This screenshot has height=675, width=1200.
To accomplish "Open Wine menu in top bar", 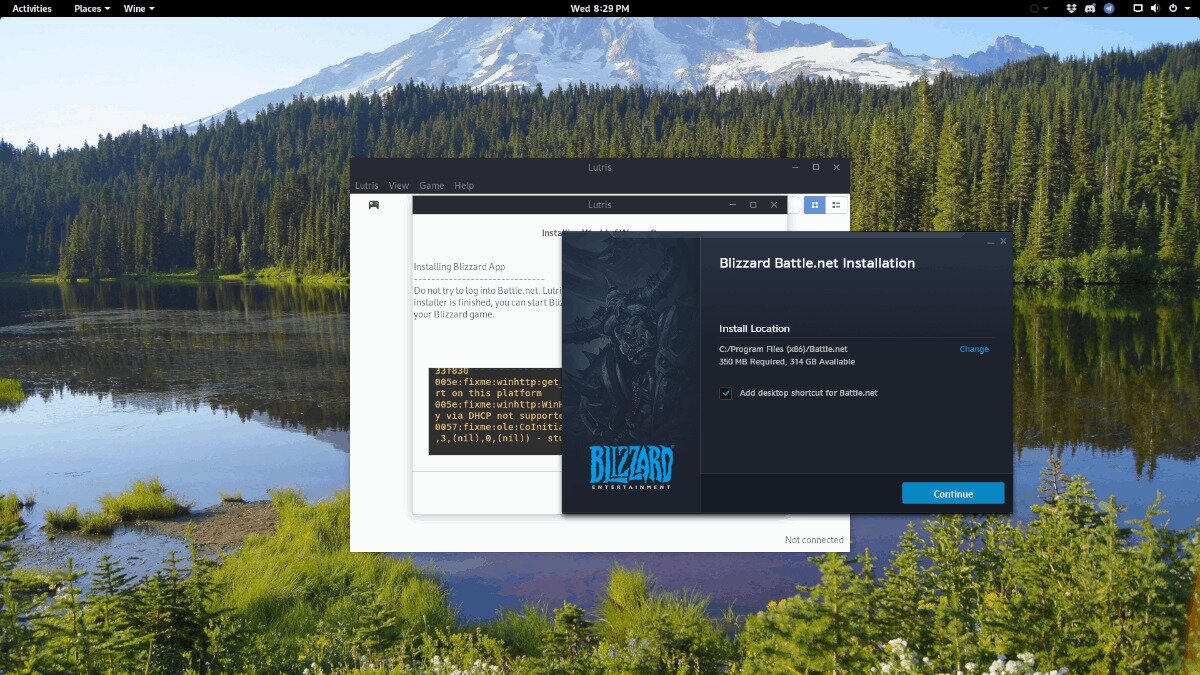I will point(138,8).
